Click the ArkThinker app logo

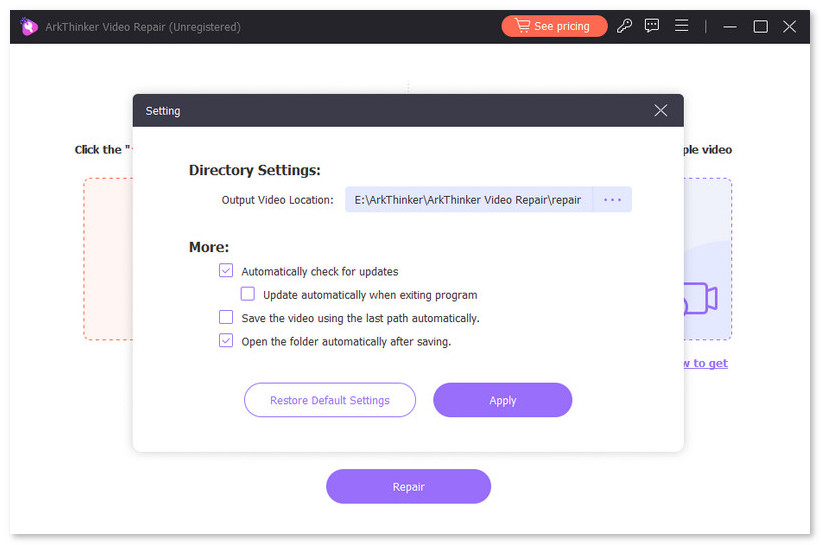(29, 26)
